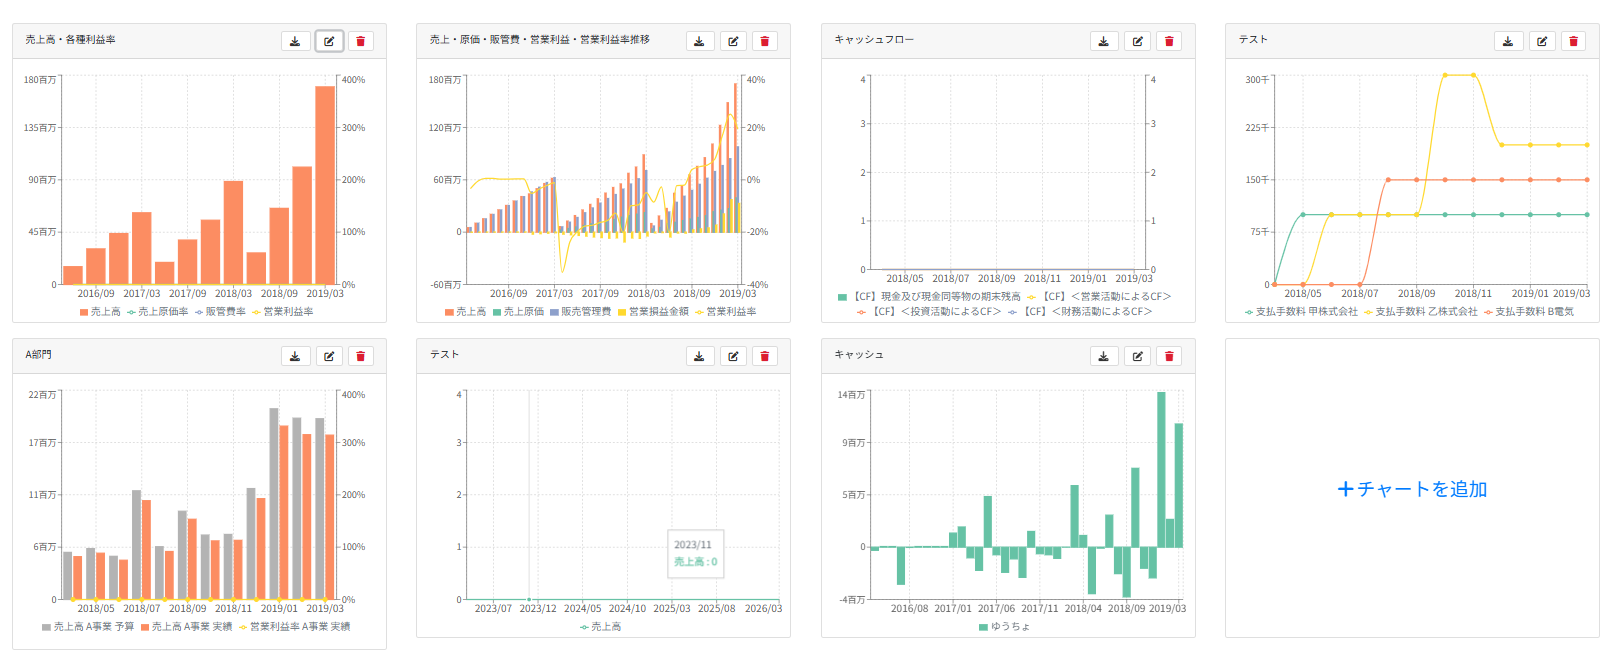The width and height of the screenshot is (1620, 662).
Task: Click the A部門 card title
Action: coord(38,355)
